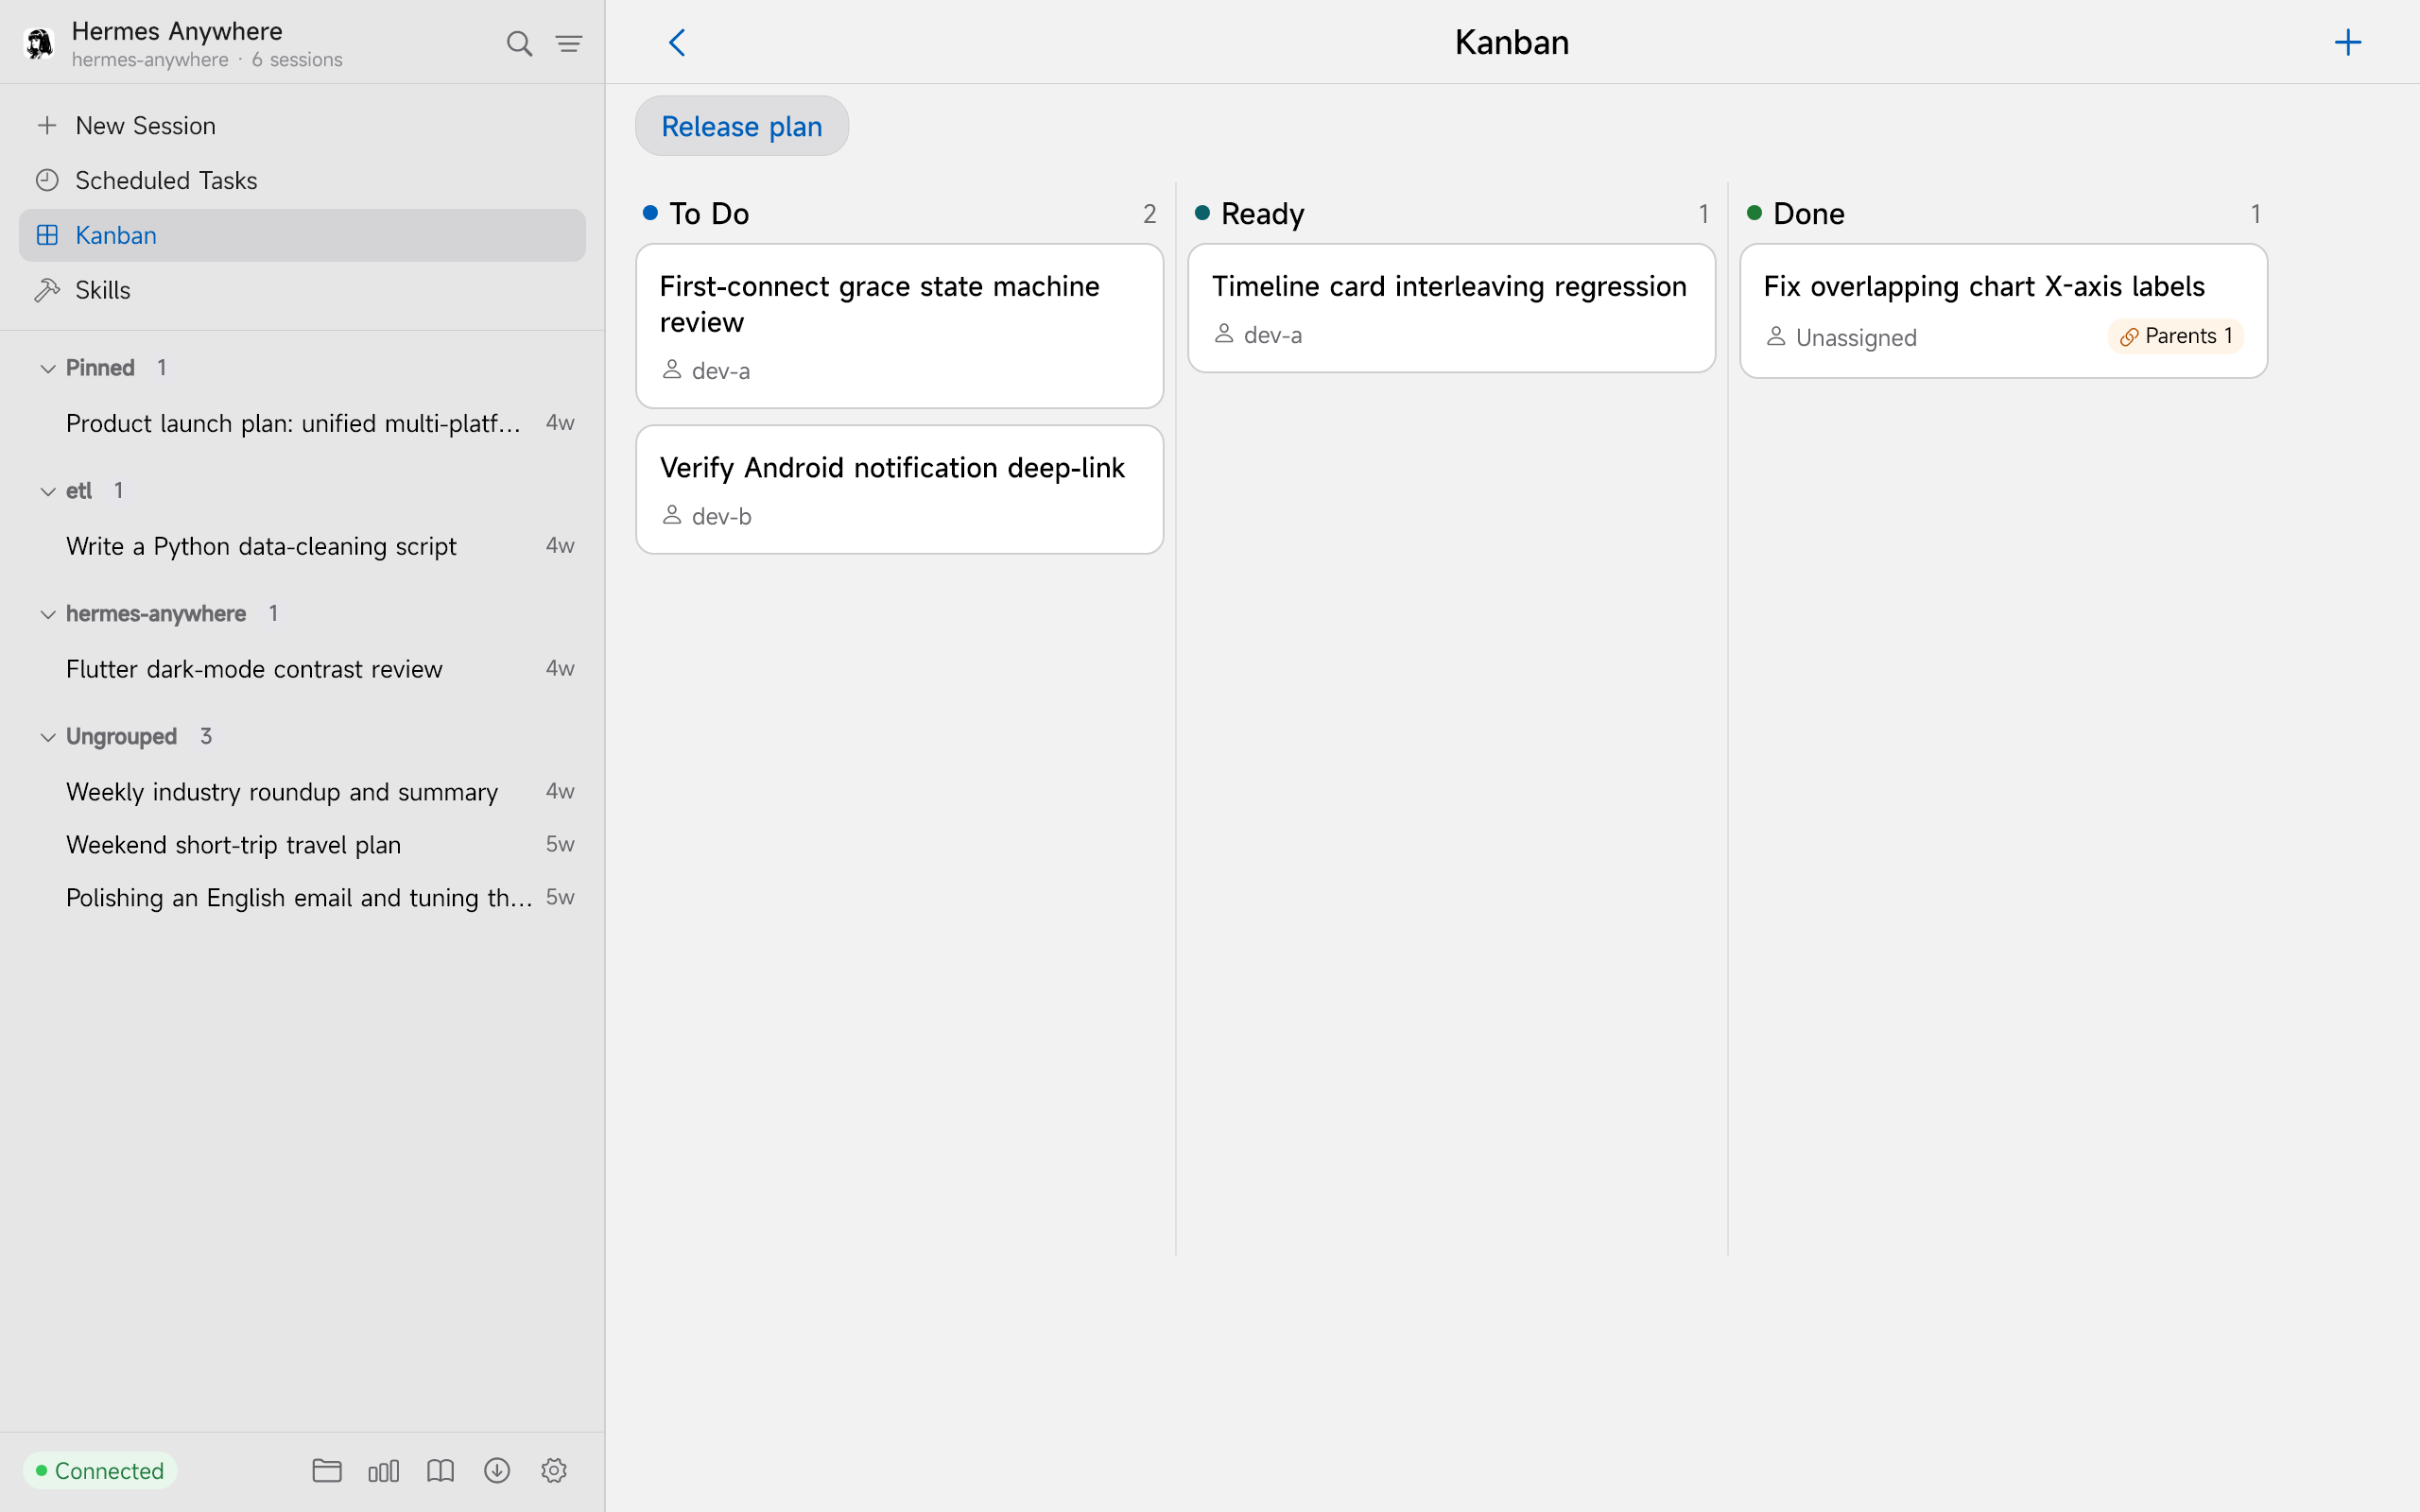The image size is (2420, 1512).
Task: Open Polishing an English email session
Action: [x=302, y=898]
